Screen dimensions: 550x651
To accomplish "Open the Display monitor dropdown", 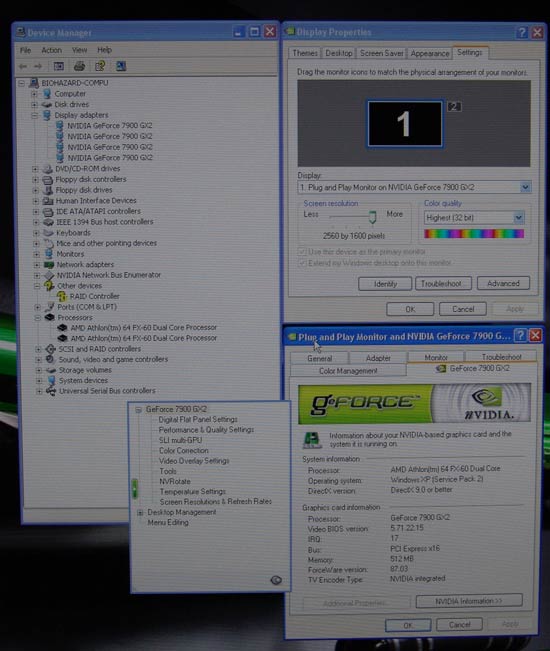I will tap(525, 187).
